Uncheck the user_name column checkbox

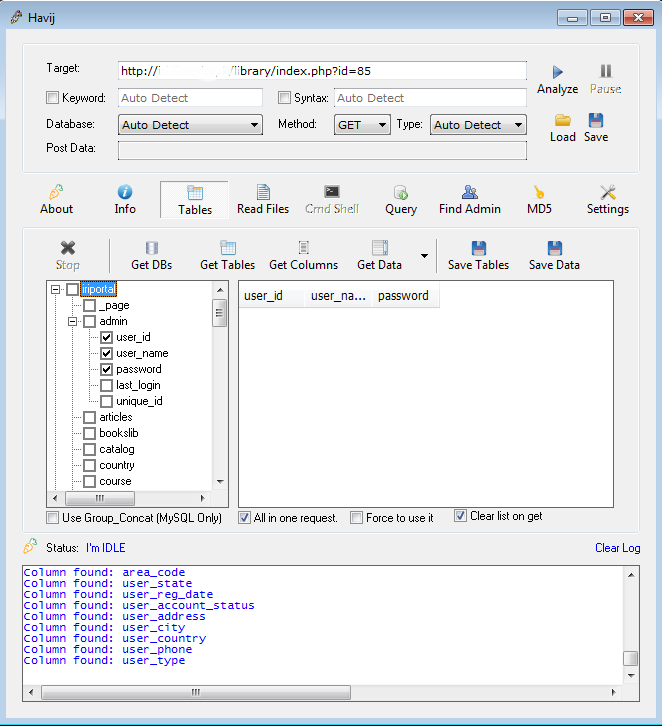point(106,354)
